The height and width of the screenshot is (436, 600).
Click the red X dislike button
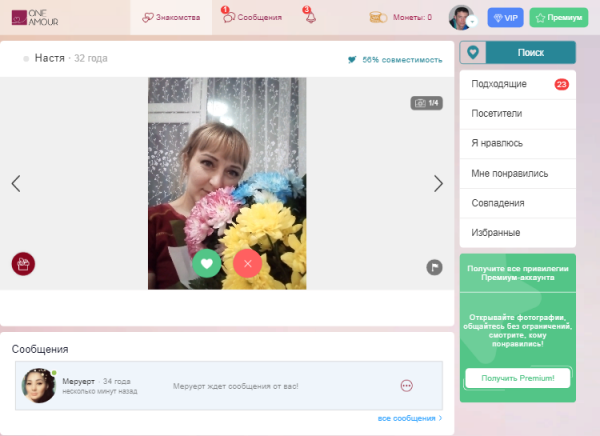pyautogui.click(x=247, y=263)
